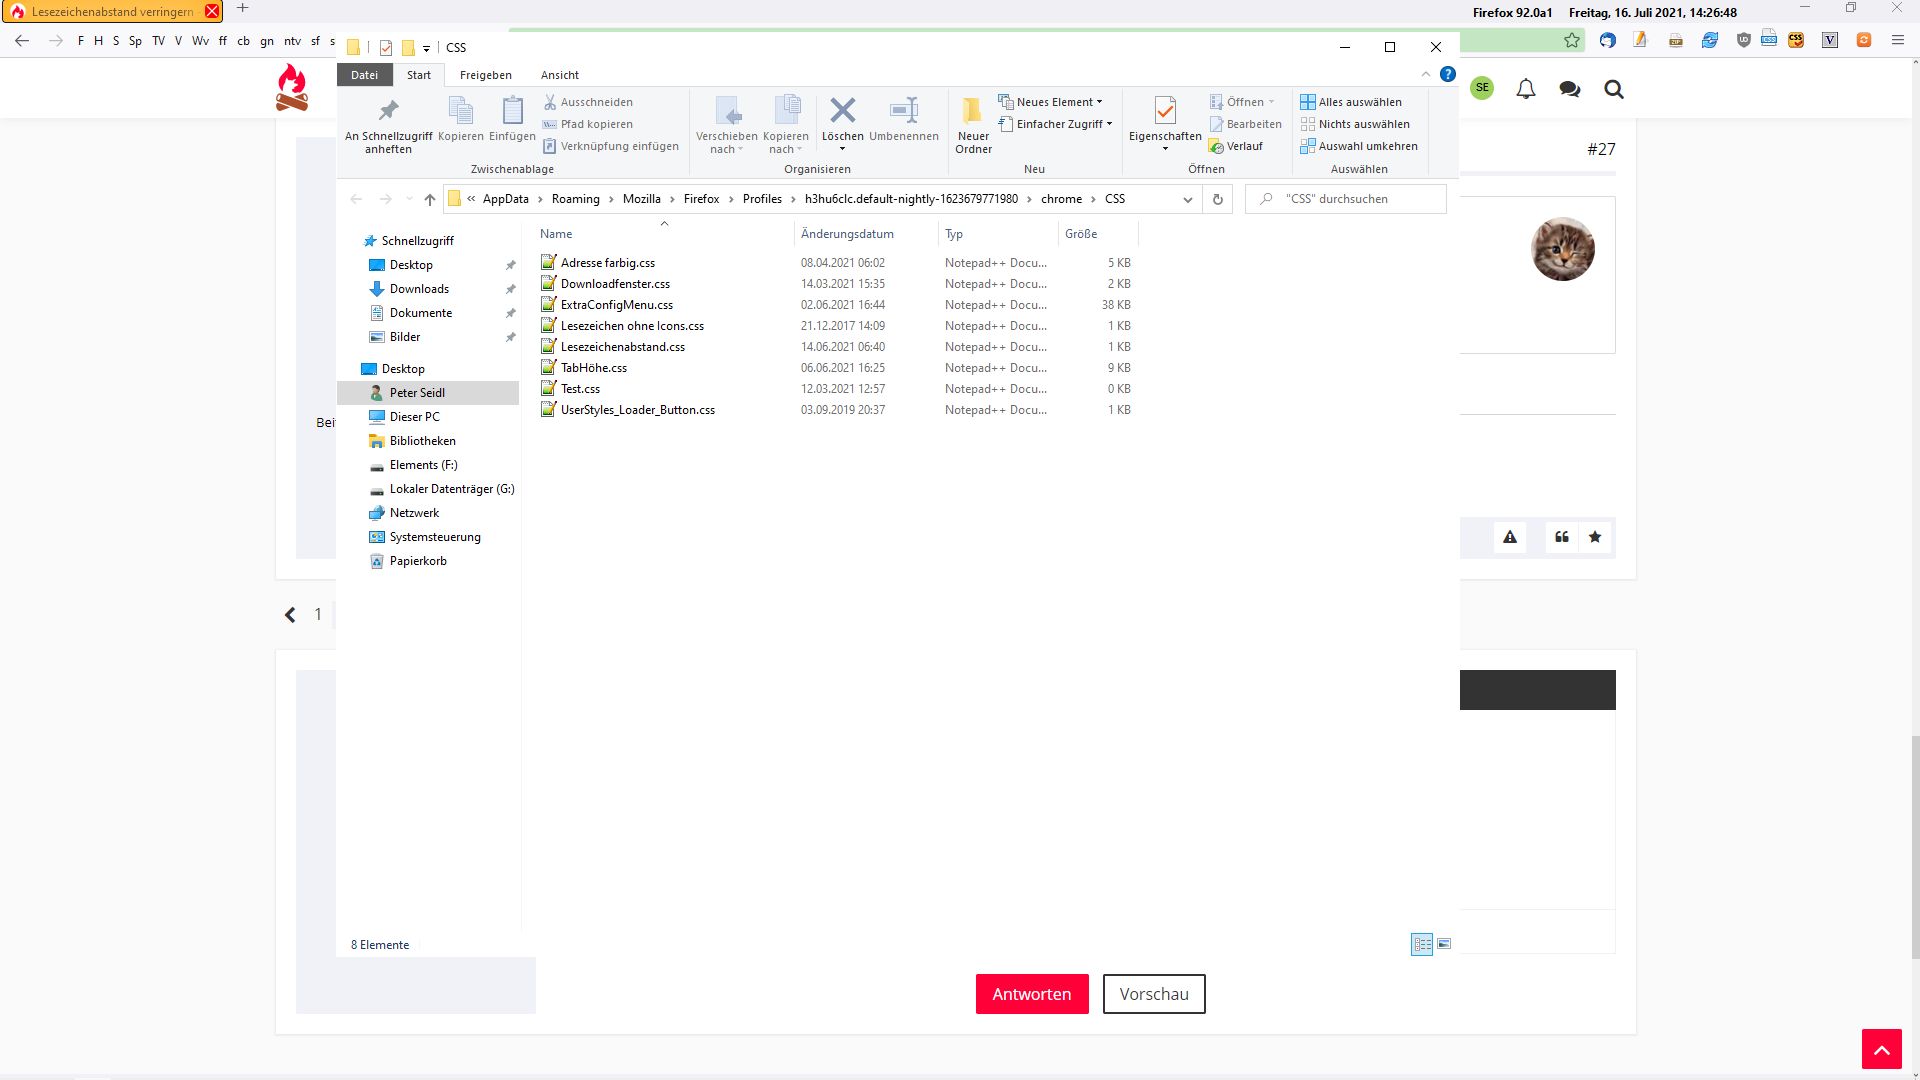Viewport: 1920px width, 1080px height.
Task: Open the forum notifications bell
Action: (1525, 89)
